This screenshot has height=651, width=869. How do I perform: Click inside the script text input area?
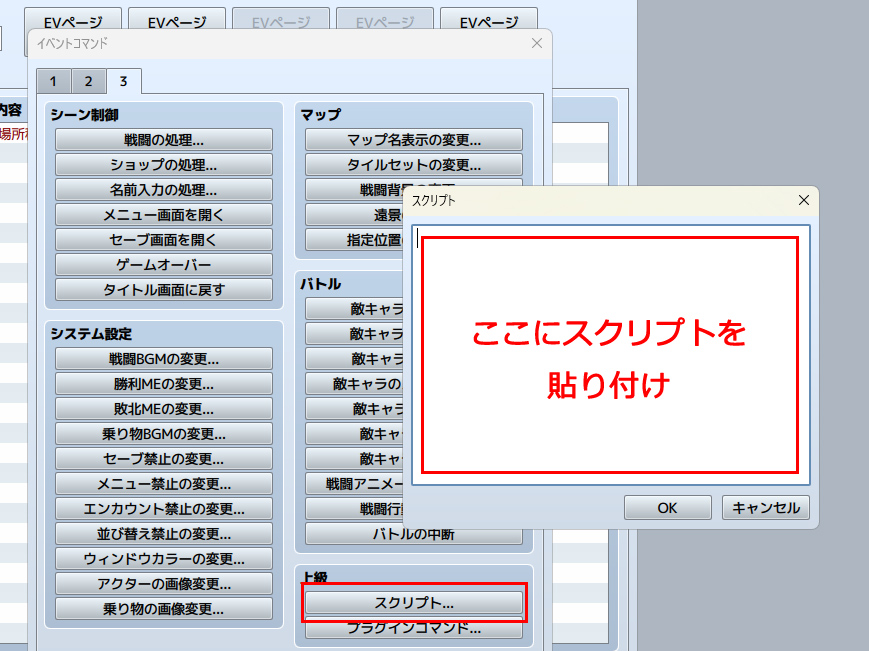pos(609,354)
